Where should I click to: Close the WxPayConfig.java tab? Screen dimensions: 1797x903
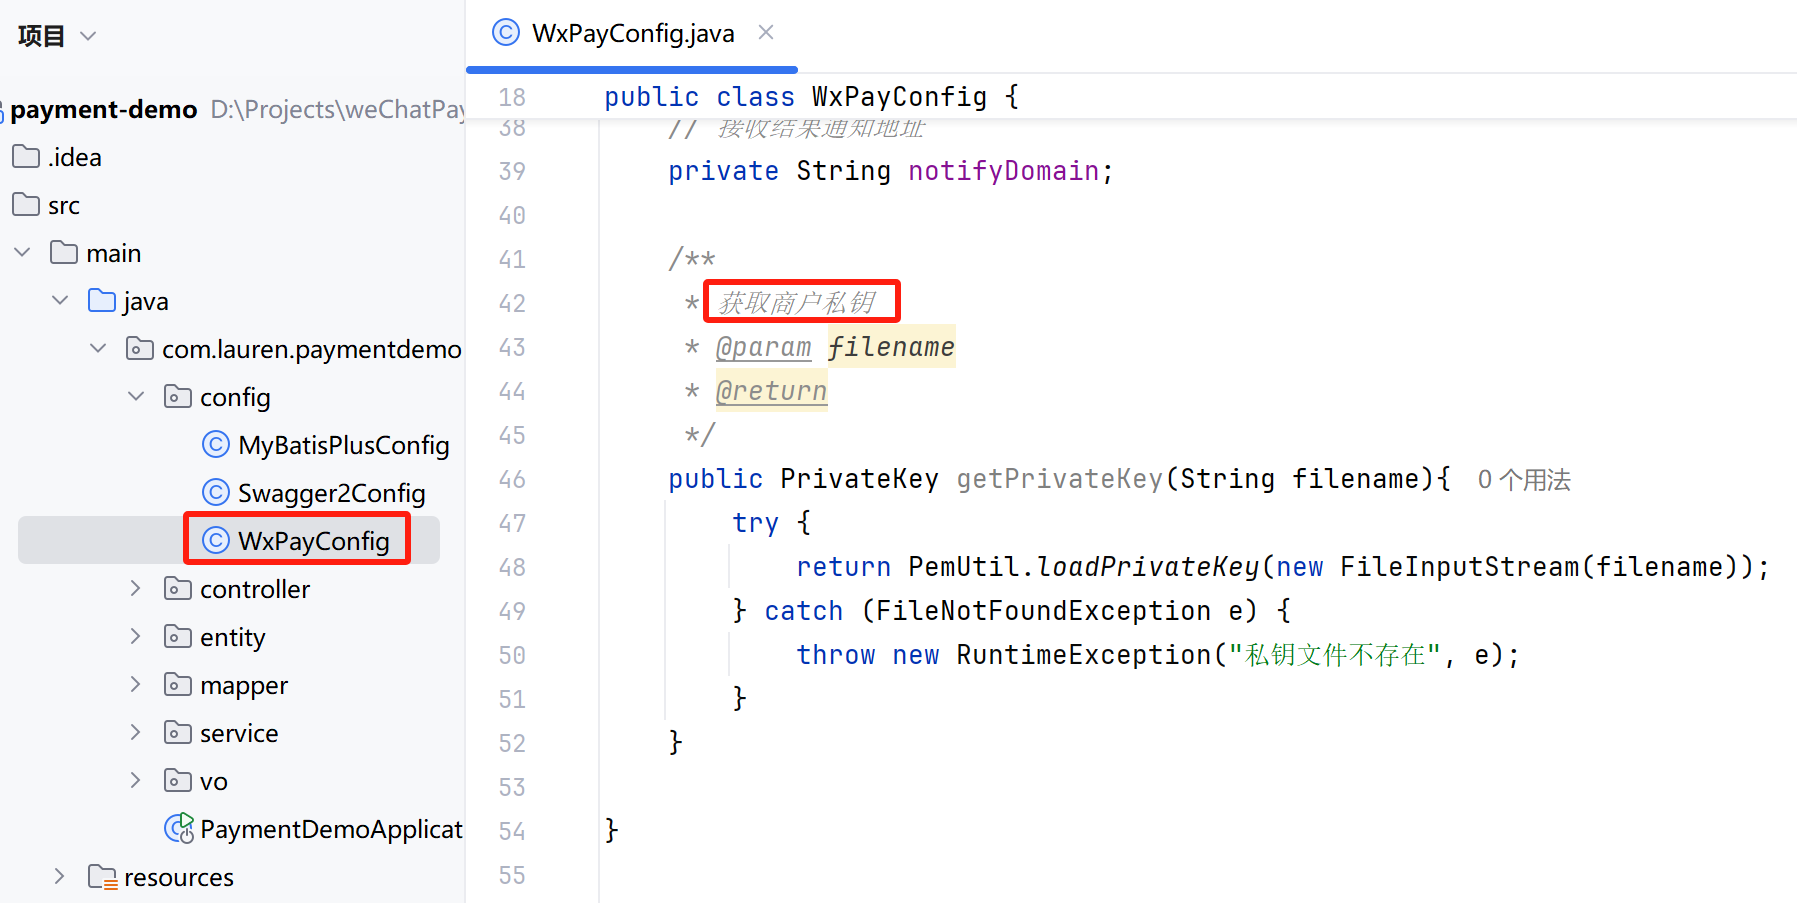pyautogui.click(x=765, y=32)
